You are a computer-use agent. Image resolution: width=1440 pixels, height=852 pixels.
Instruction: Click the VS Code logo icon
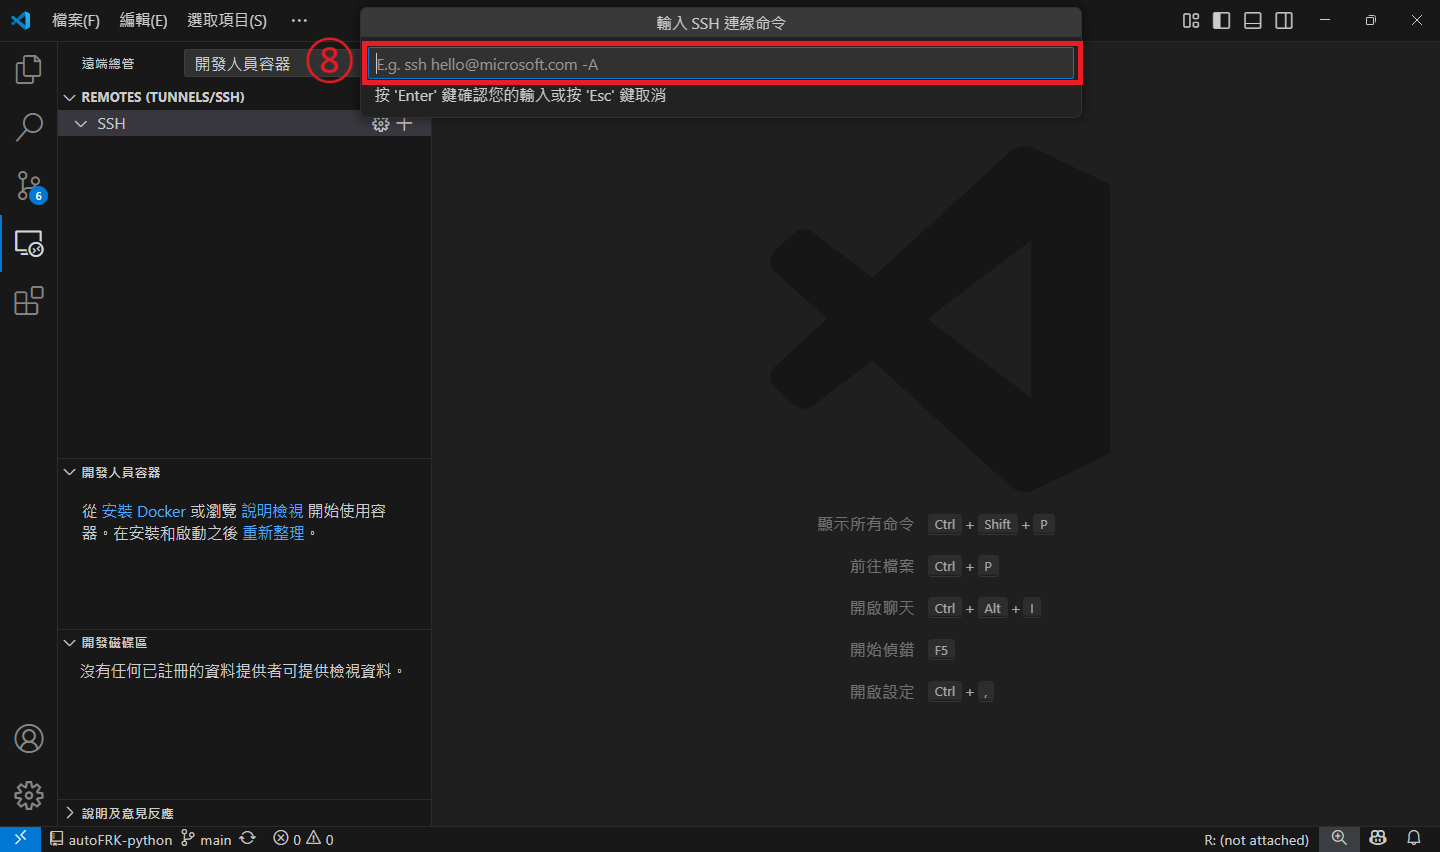[x=21, y=20]
